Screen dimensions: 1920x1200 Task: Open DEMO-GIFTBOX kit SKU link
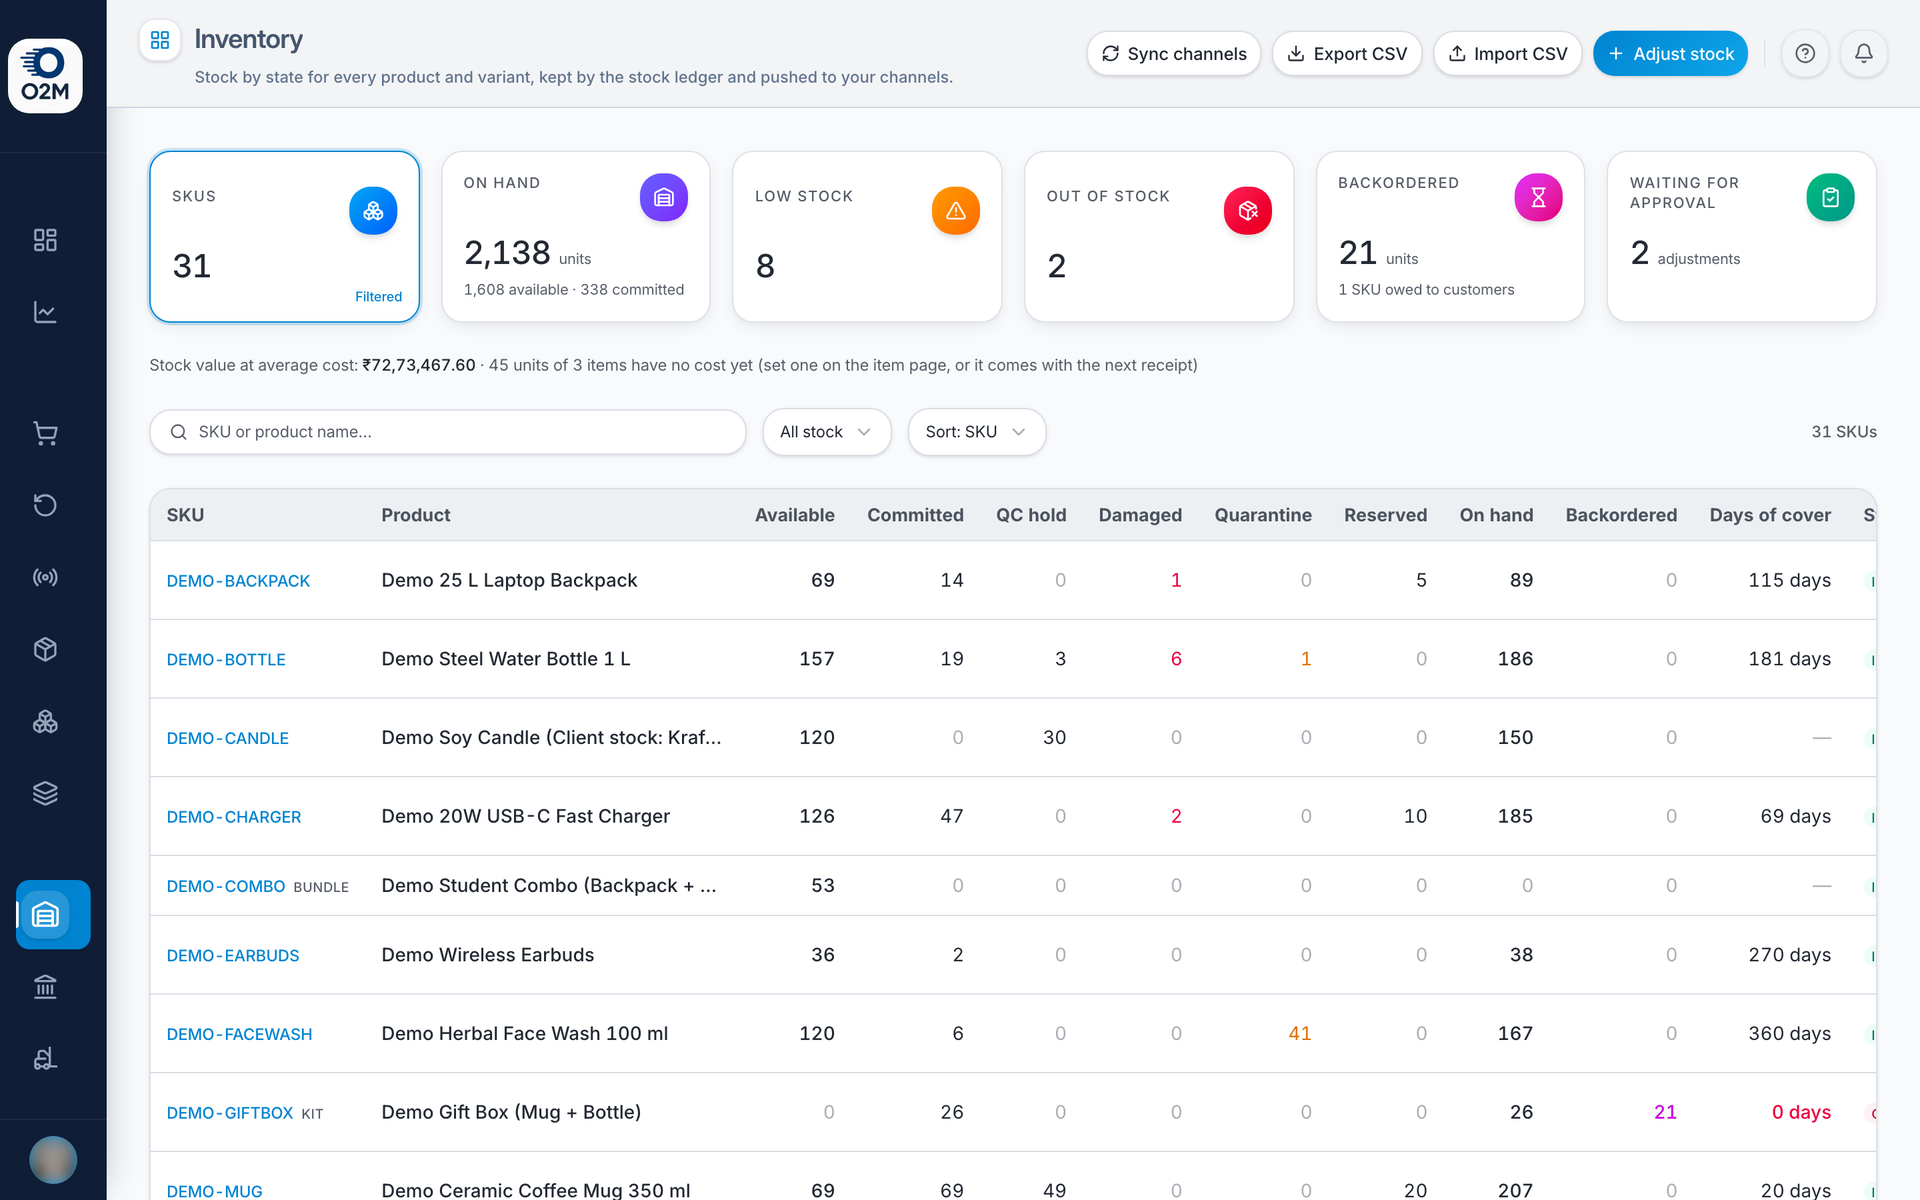230,1113
